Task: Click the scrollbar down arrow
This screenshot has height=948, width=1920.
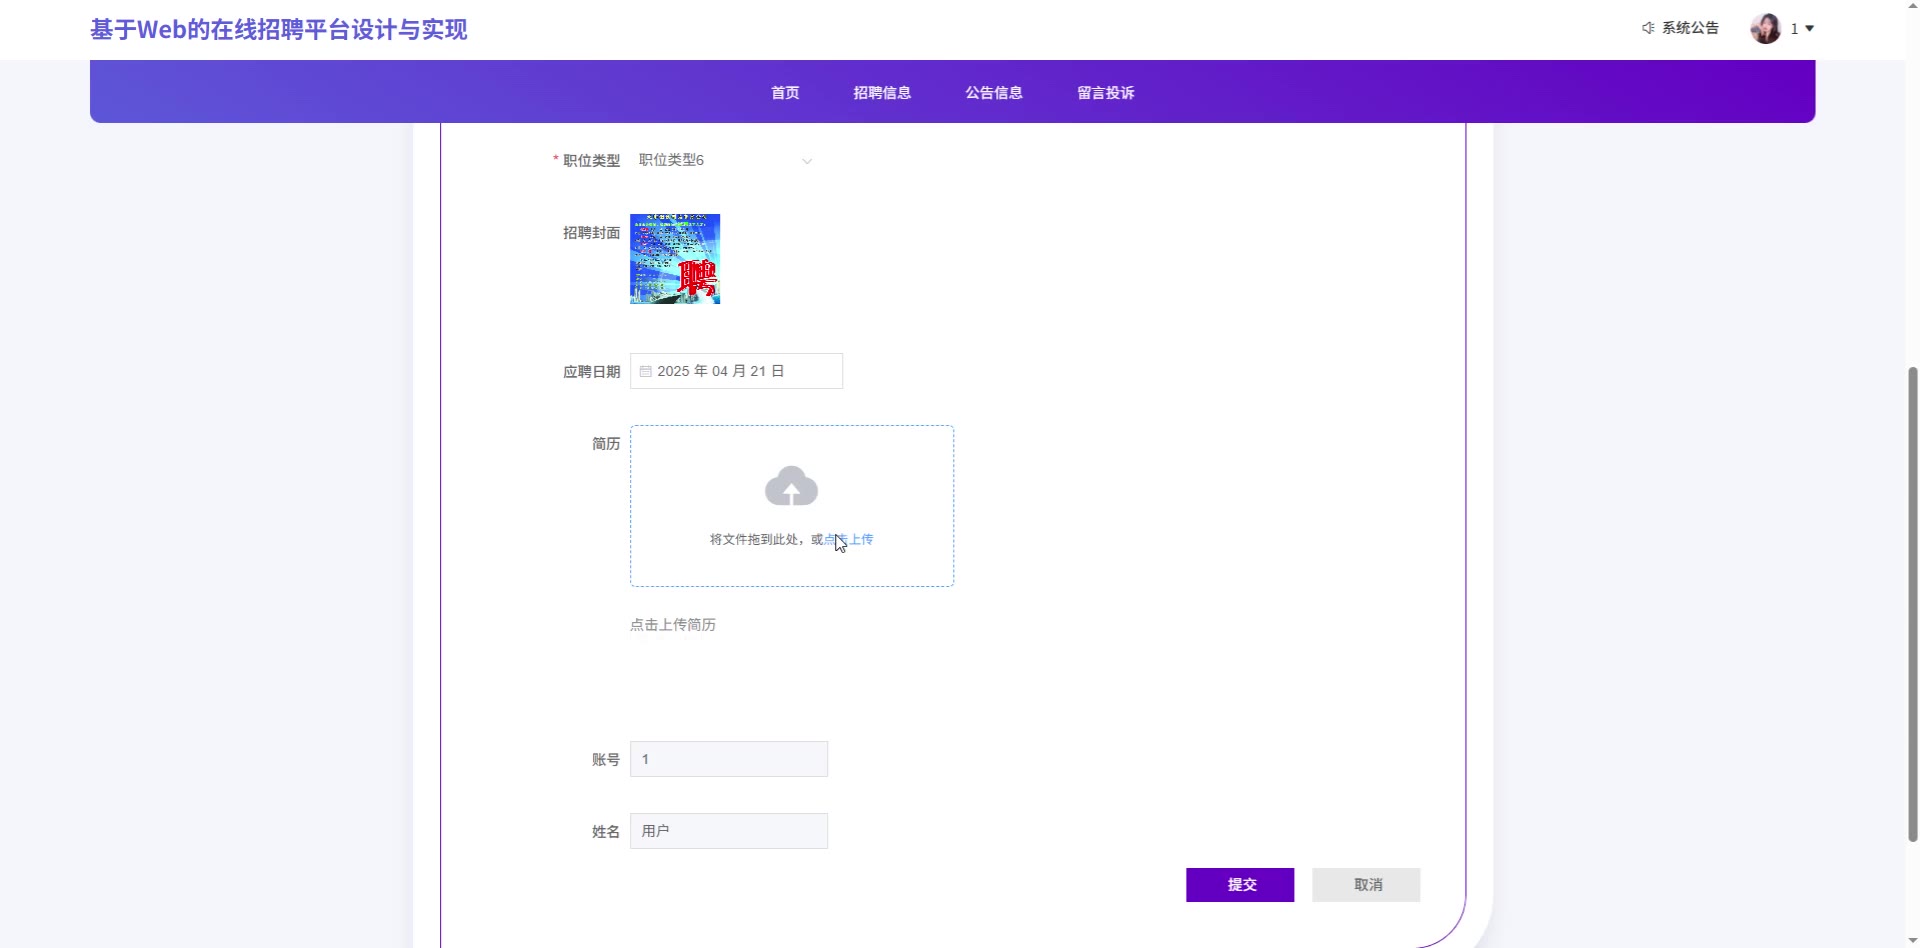Action: coord(1913,940)
